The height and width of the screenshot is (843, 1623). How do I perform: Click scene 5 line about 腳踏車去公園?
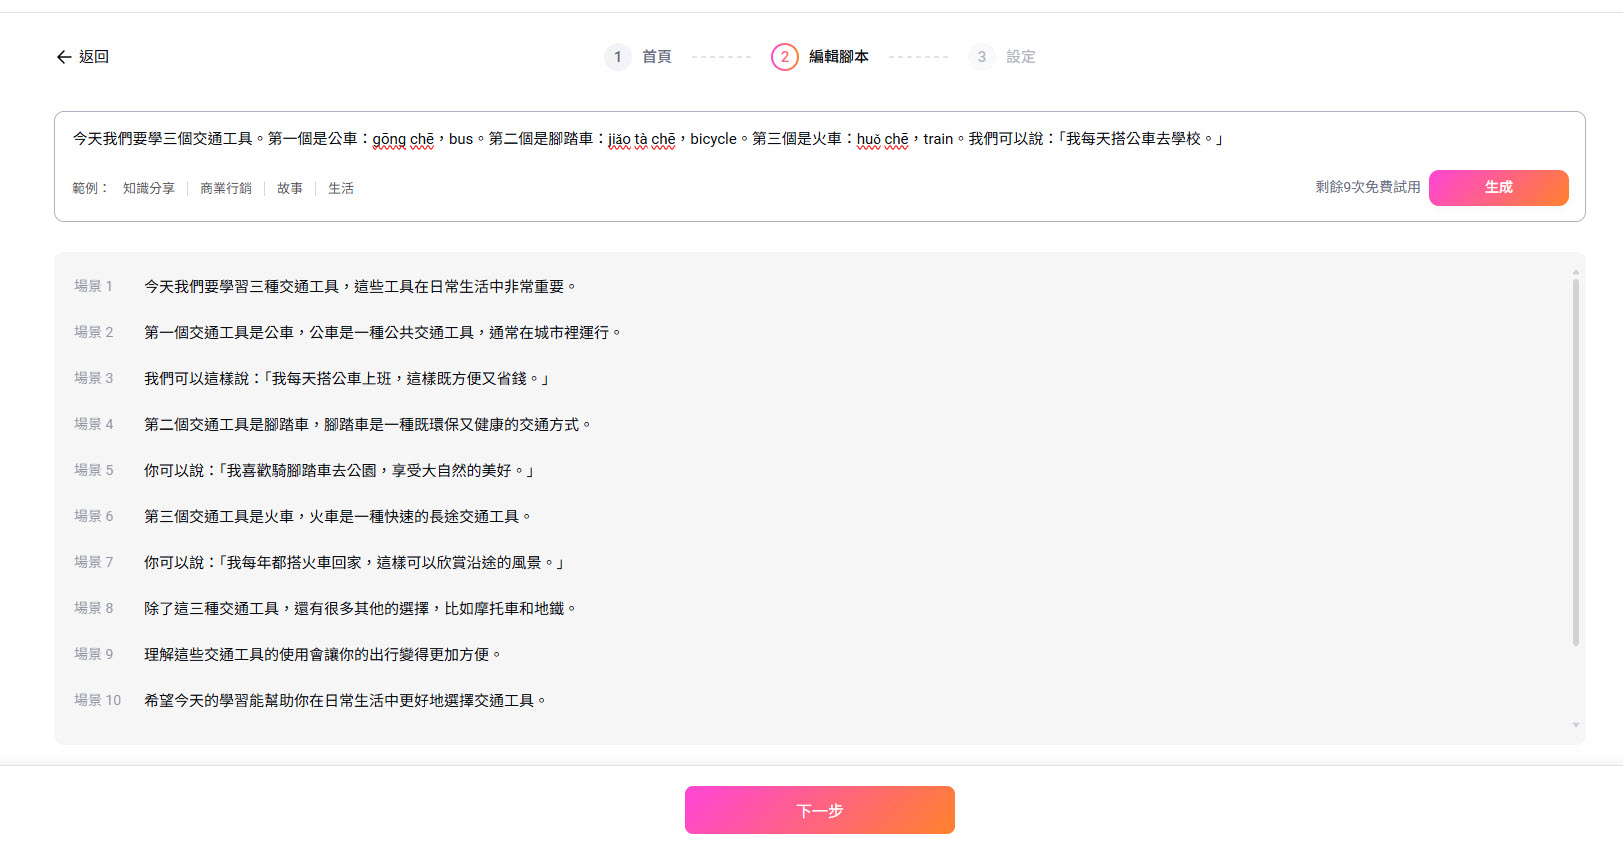[339, 471]
